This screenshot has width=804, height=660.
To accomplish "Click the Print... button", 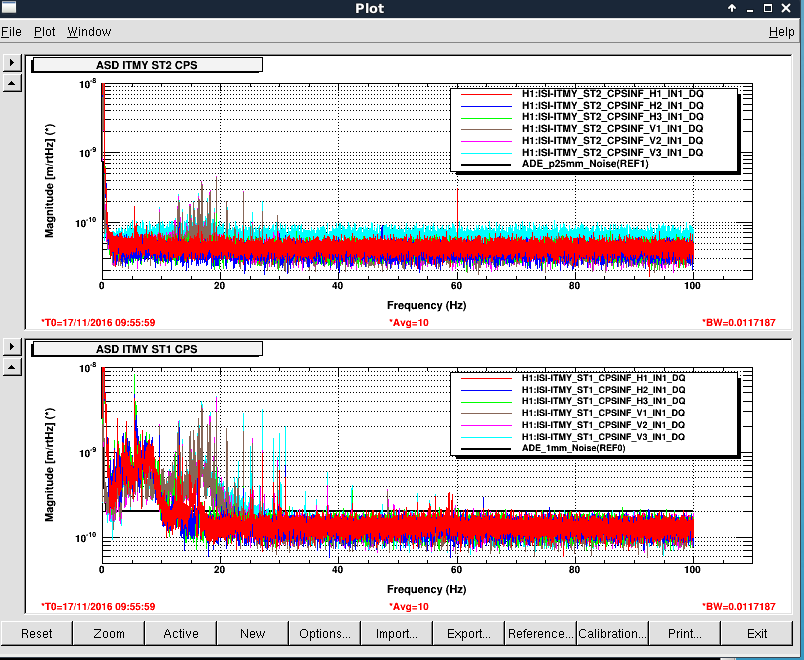I will click(x=685, y=633).
